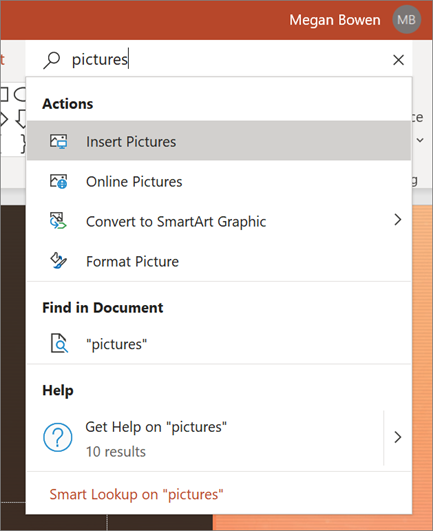The width and height of the screenshot is (433, 531).
Task: Click the Convert to SmartArt Graphic icon
Action: 58,221
